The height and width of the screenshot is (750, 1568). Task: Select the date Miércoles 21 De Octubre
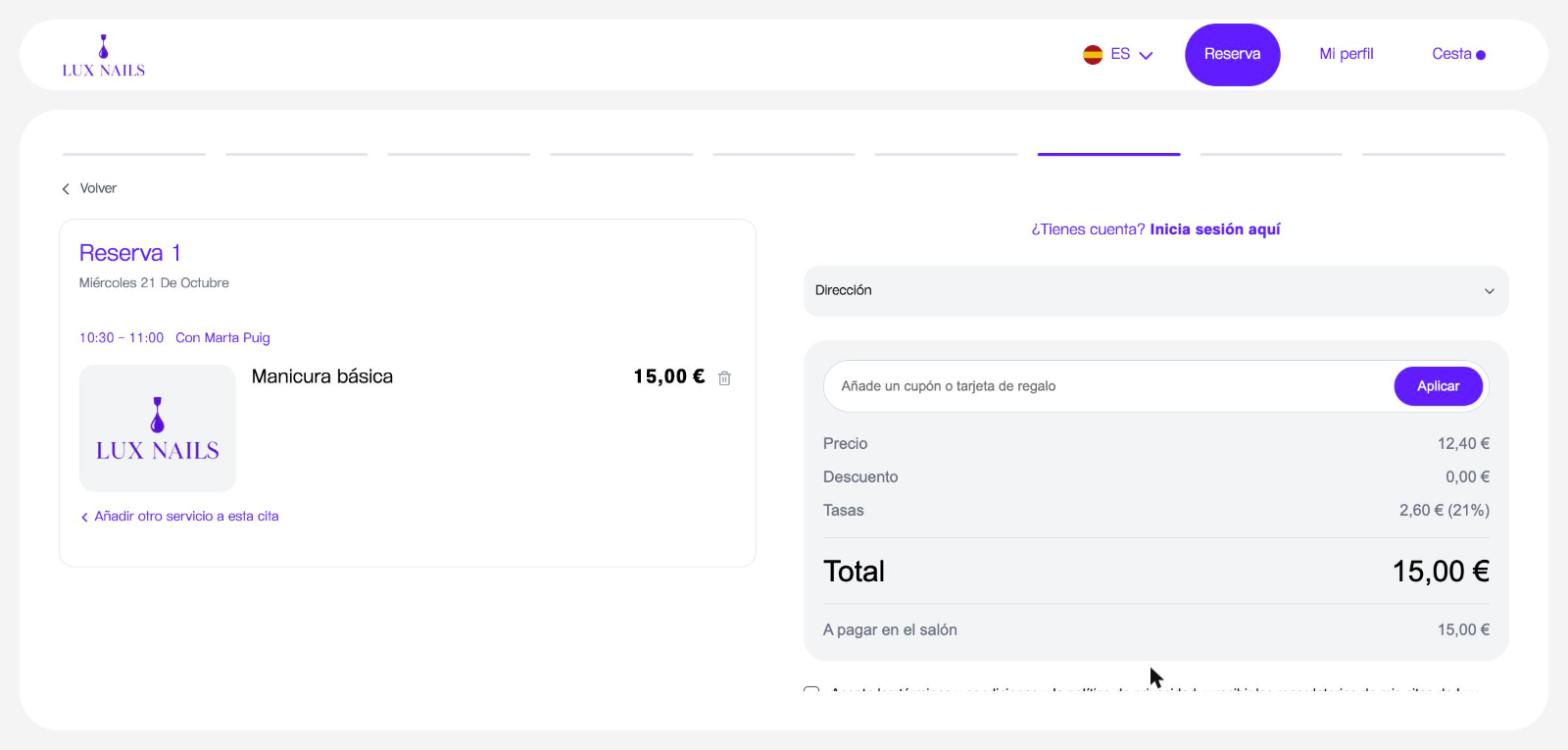point(154,283)
